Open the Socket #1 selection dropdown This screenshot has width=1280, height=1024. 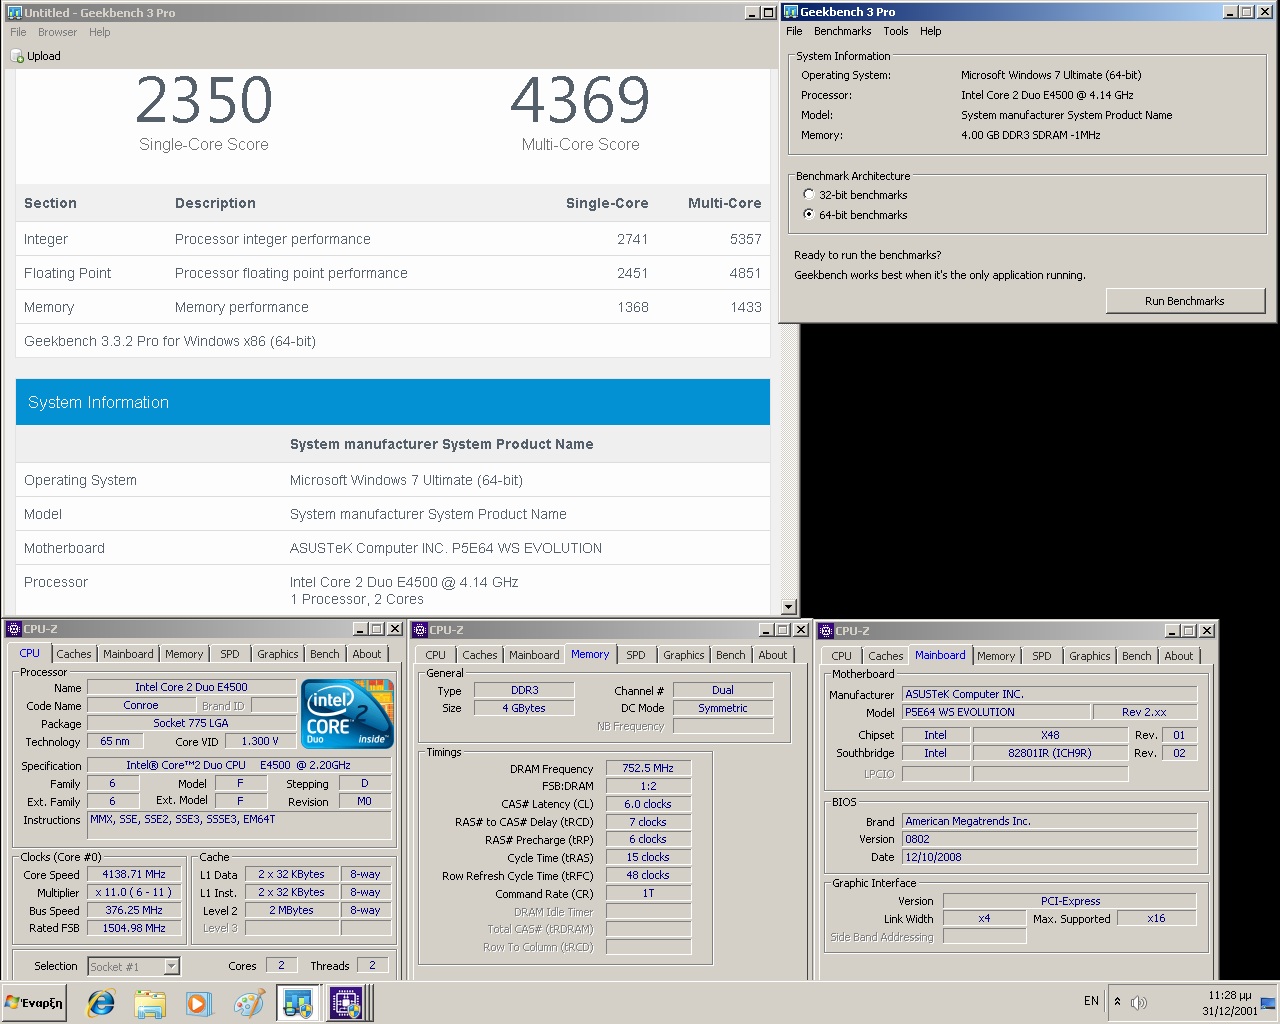tap(171, 966)
